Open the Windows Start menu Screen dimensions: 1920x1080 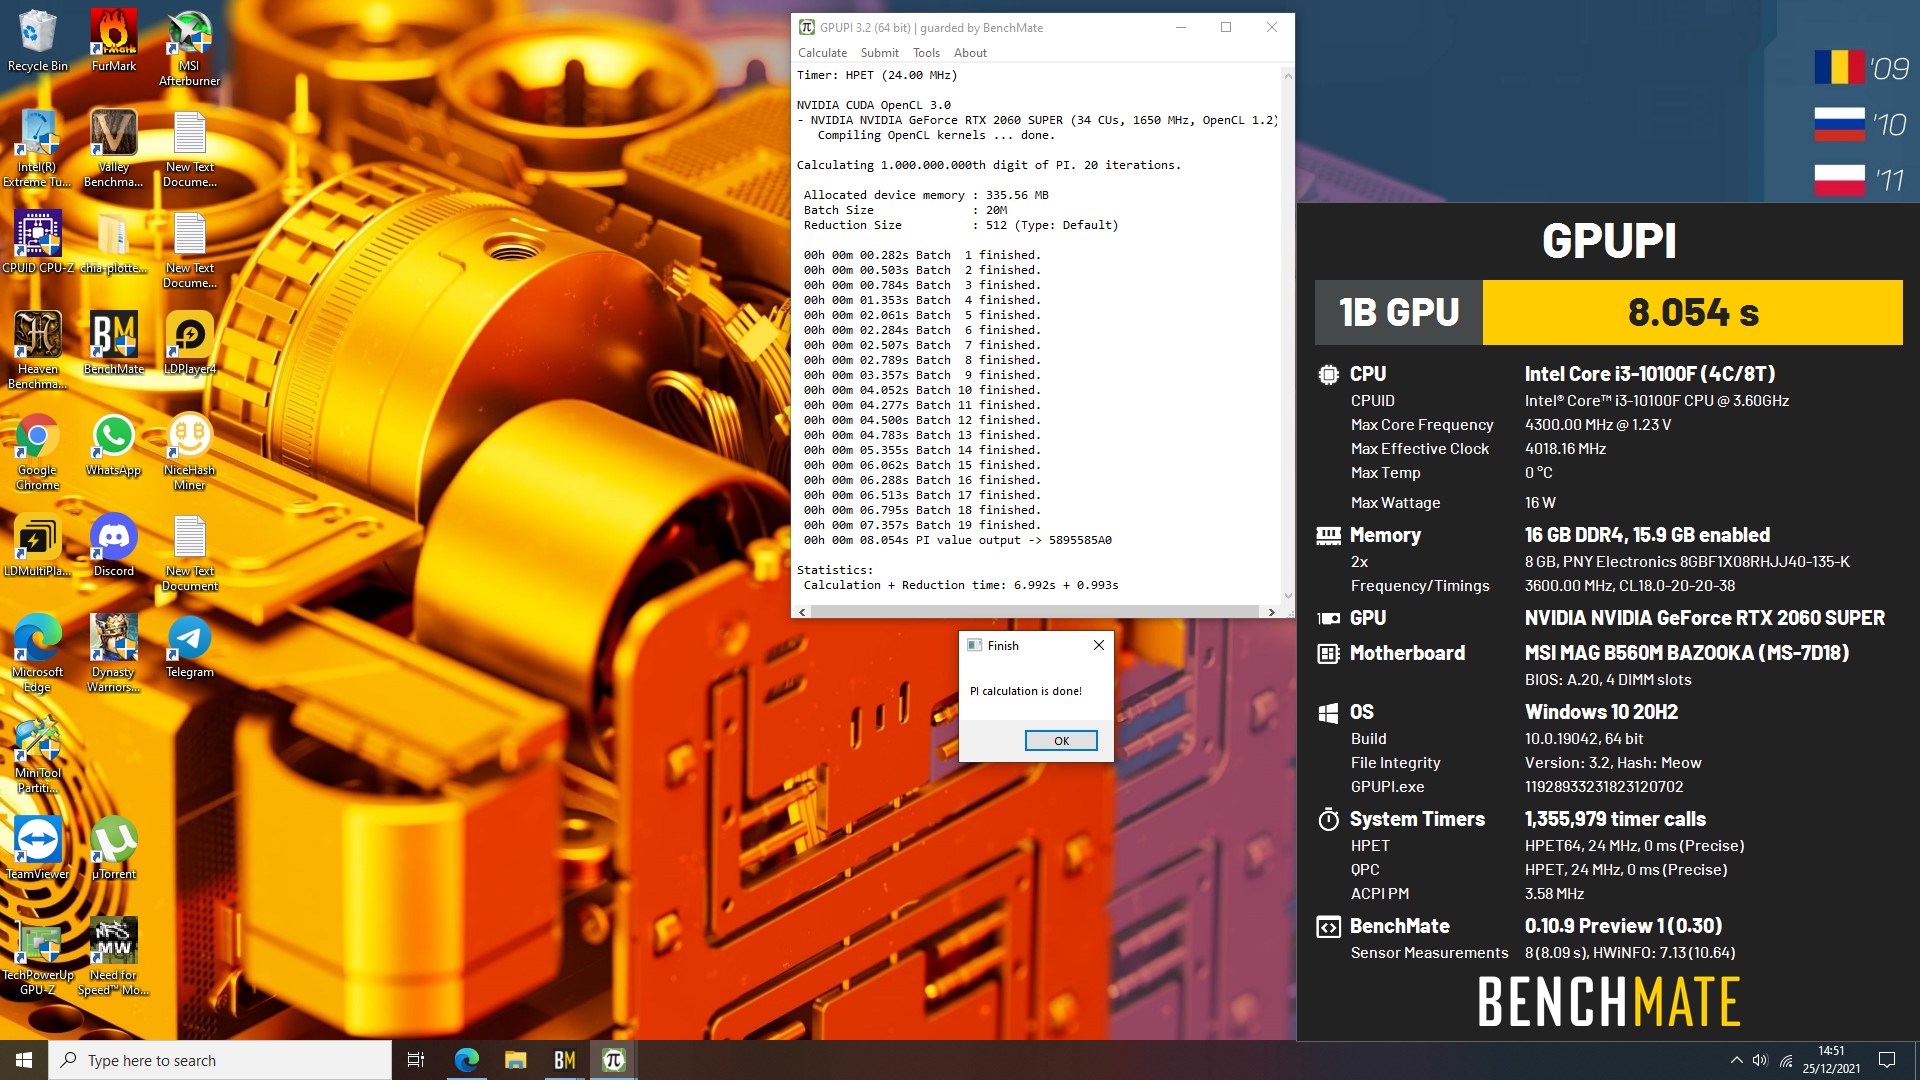(x=24, y=1060)
